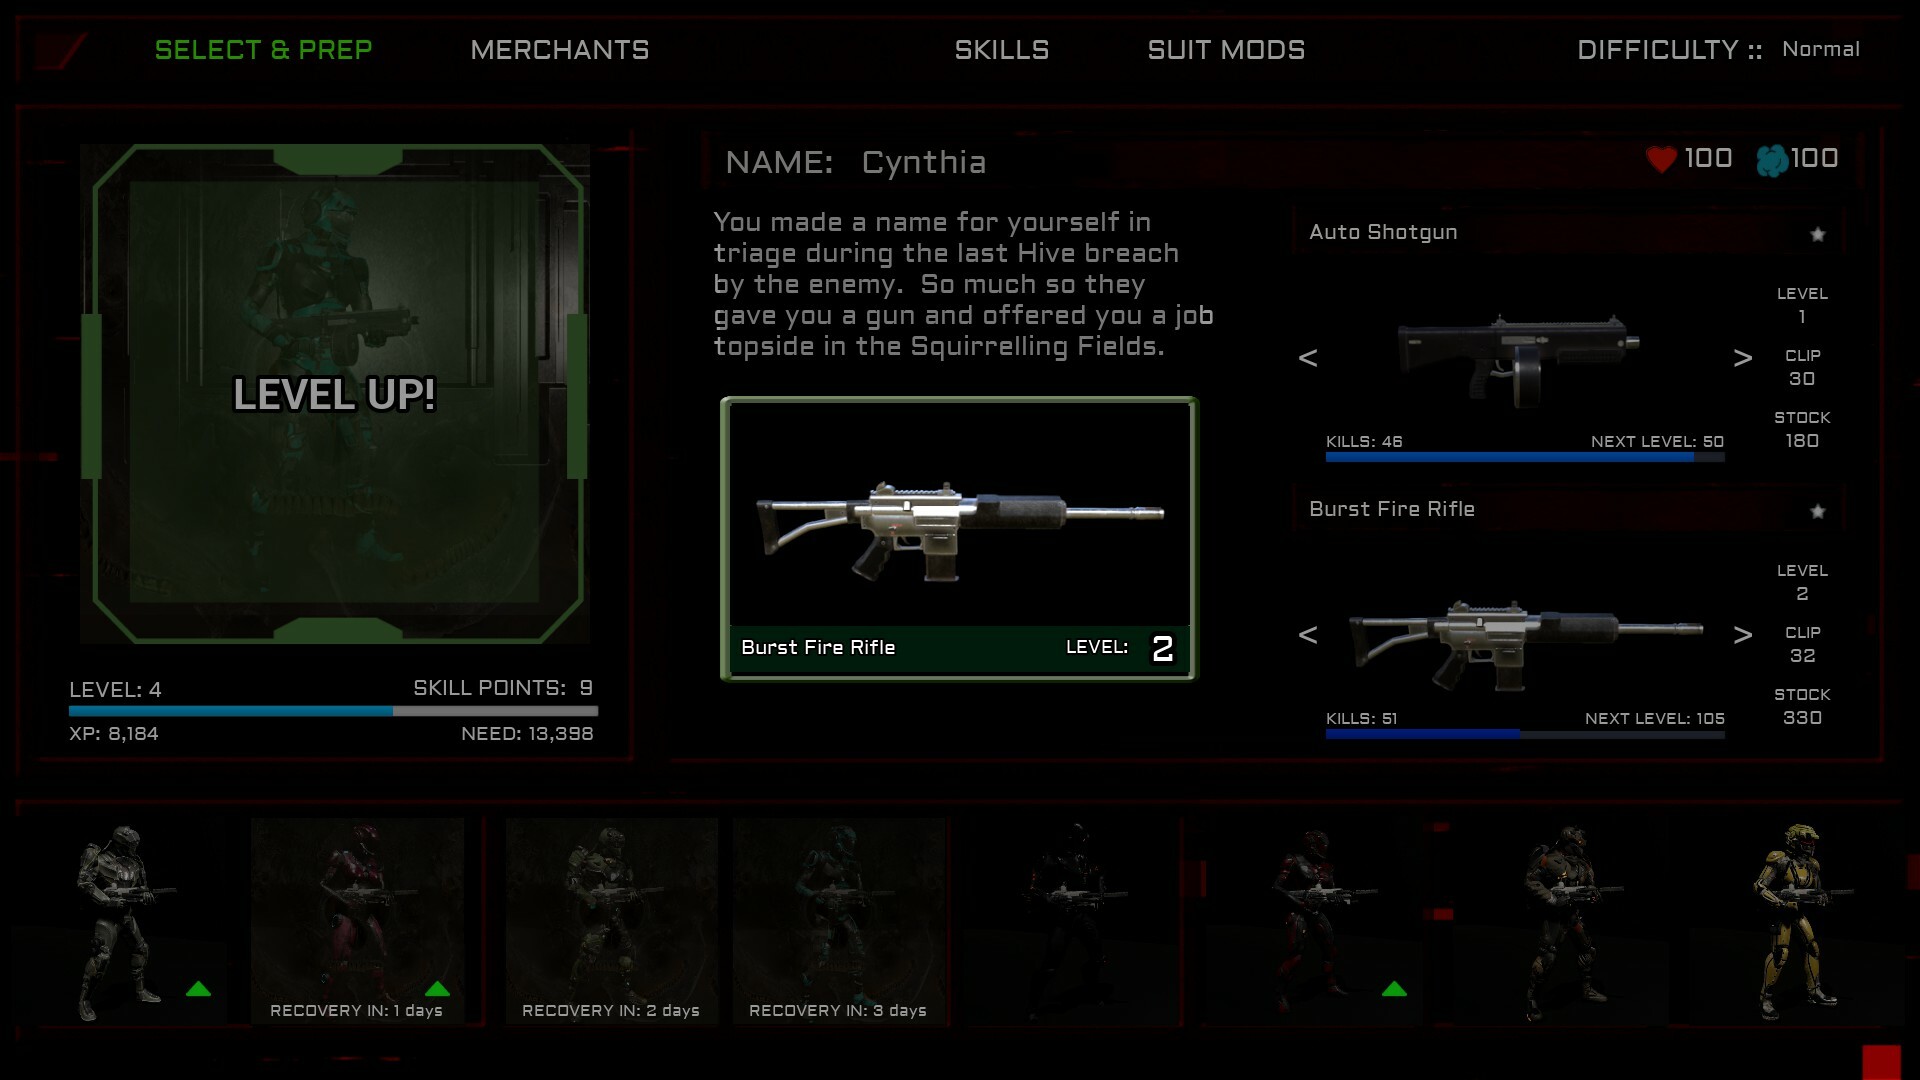The height and width of the screenshot is (1080, 1920).
Task: Cycle the Burst Fire Rifle slot right
Action: [1742, 635]
